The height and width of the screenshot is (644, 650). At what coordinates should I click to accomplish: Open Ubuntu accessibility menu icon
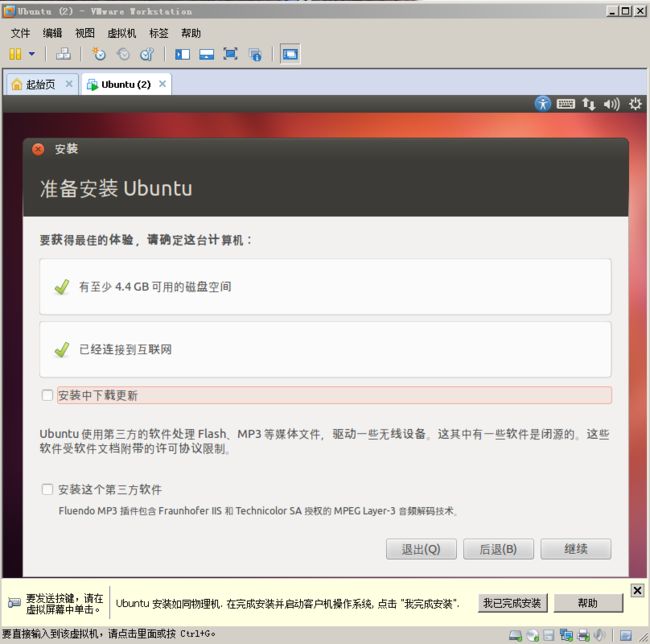(543, 104)
